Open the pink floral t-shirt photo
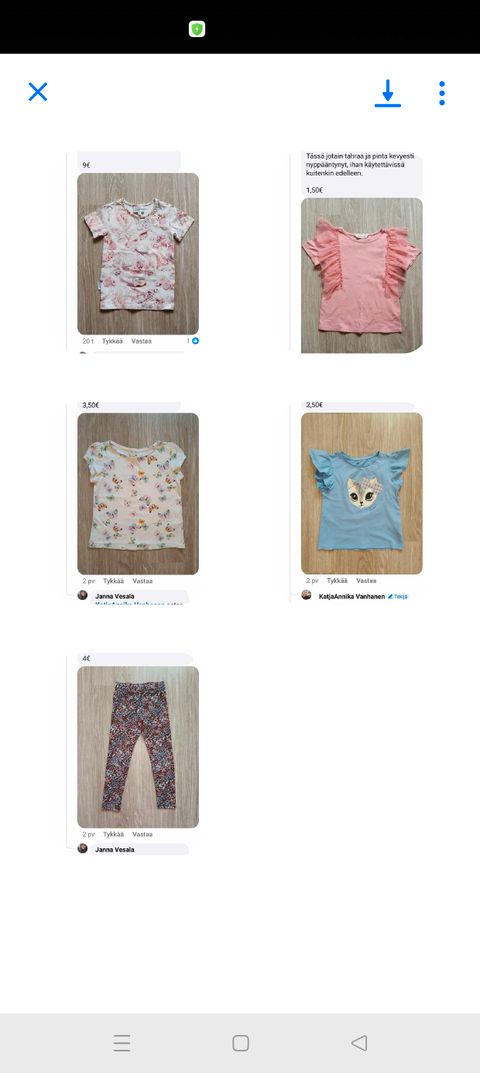This screenshot has height=1073, width=480. coord(138,253)
